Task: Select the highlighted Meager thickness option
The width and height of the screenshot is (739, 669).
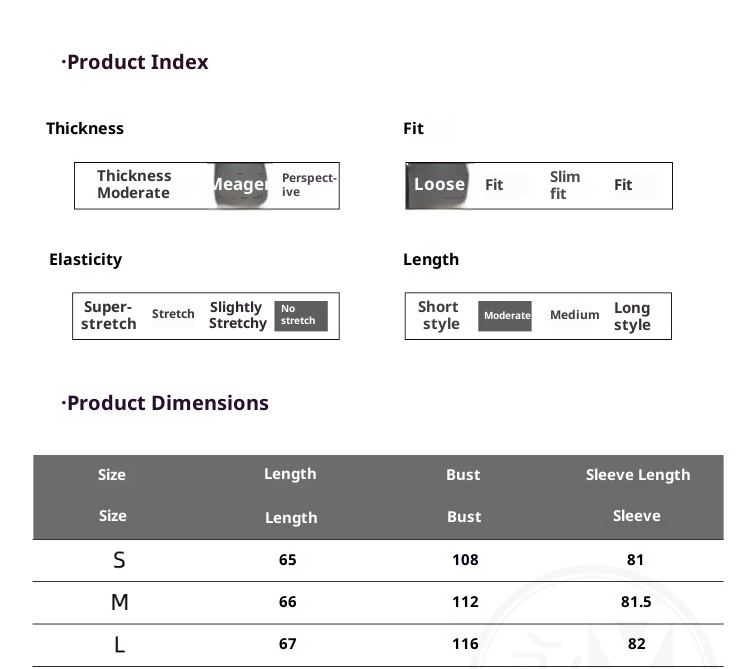Action: click(239, 185)
